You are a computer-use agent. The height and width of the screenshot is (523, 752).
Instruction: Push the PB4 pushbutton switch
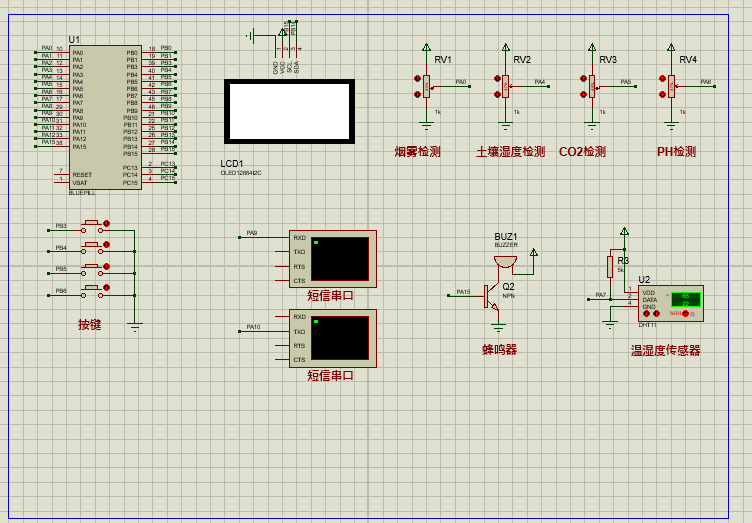click(92, 248)
